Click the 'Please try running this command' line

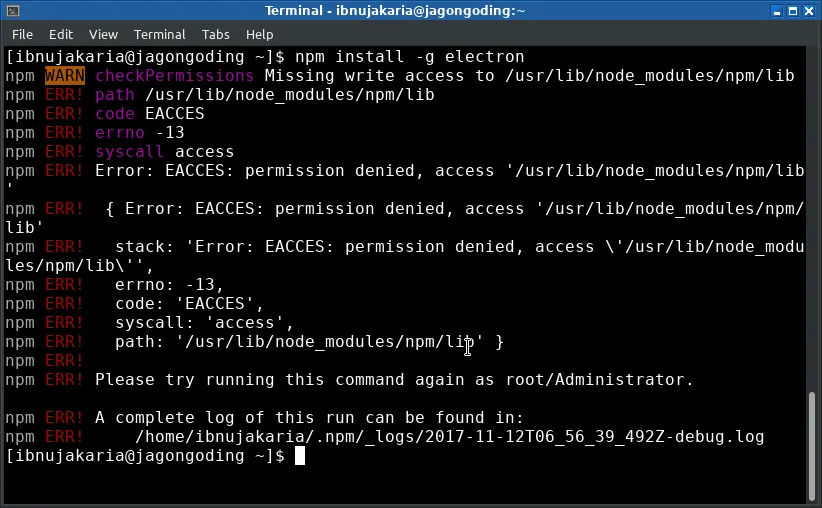pos(394,380)
